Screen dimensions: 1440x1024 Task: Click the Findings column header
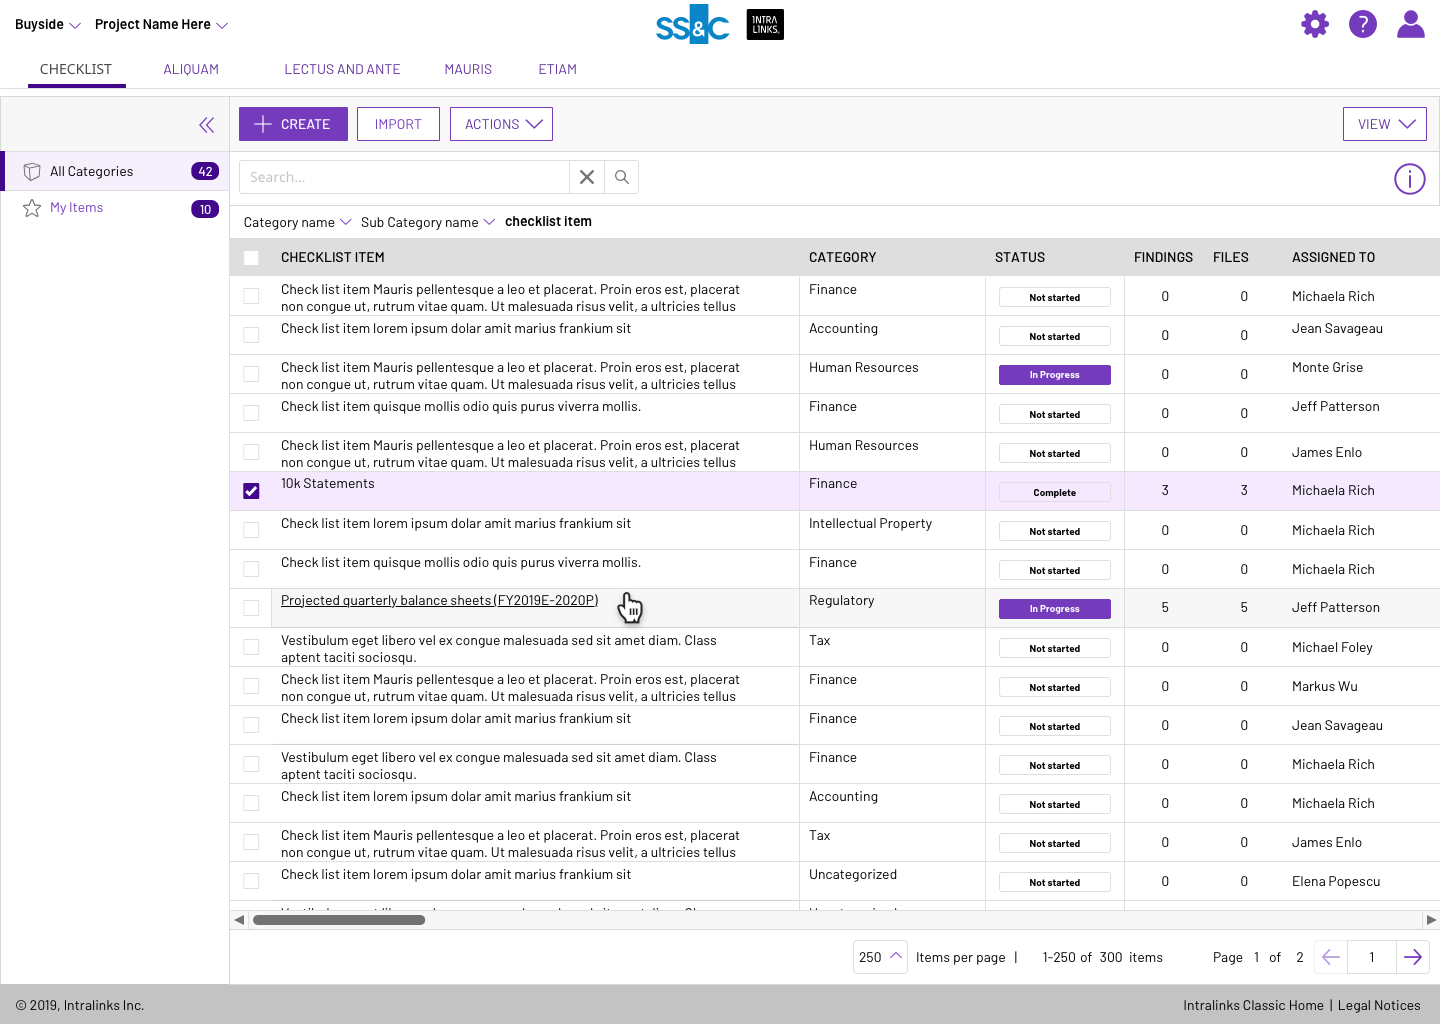1163,257
